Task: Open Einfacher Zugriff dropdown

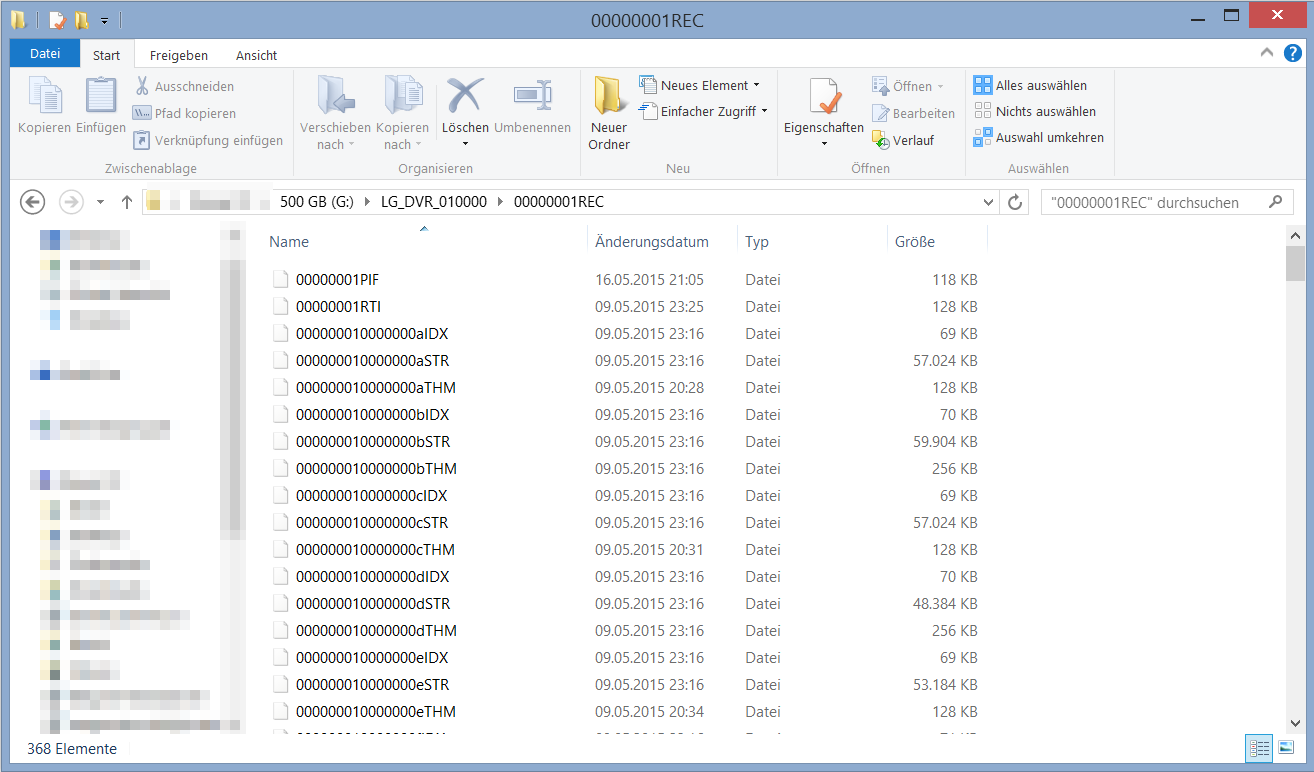Action: point(704,112)
